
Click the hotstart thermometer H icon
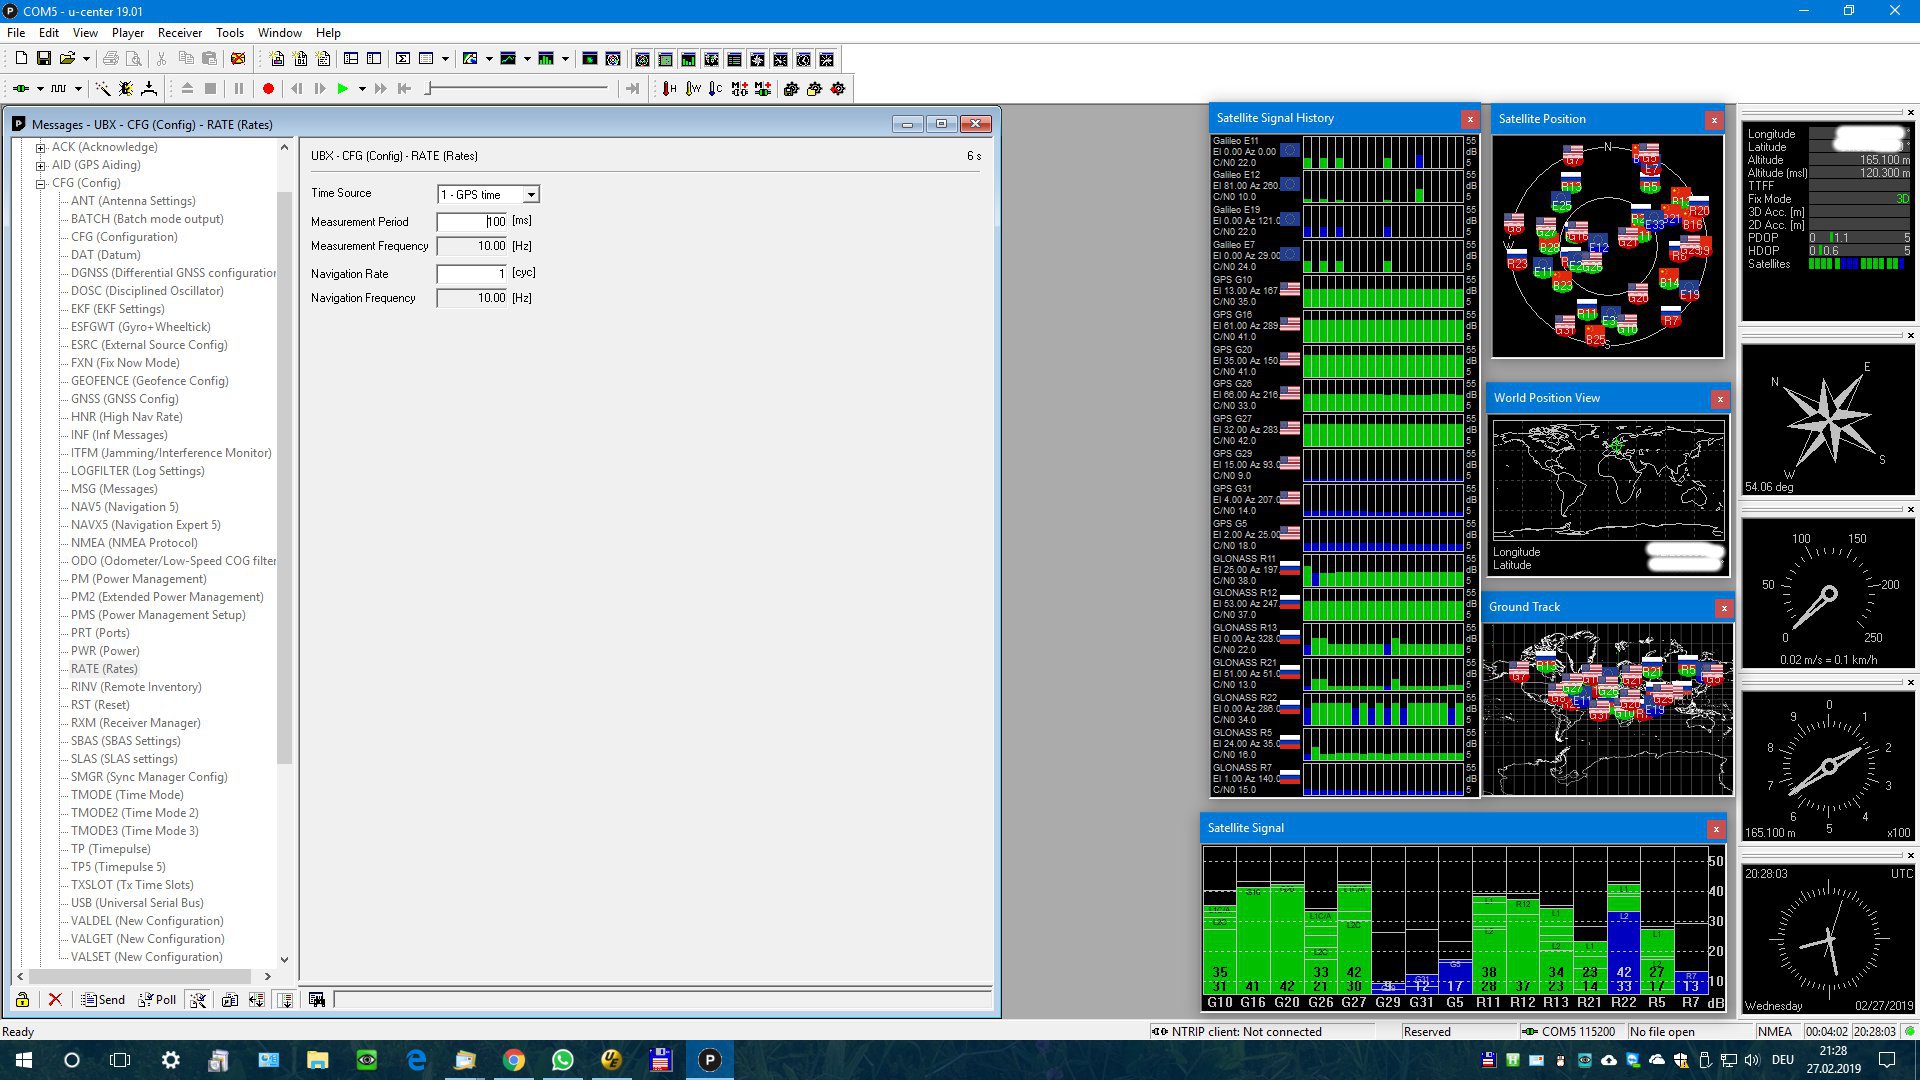[x=669, y=89]
